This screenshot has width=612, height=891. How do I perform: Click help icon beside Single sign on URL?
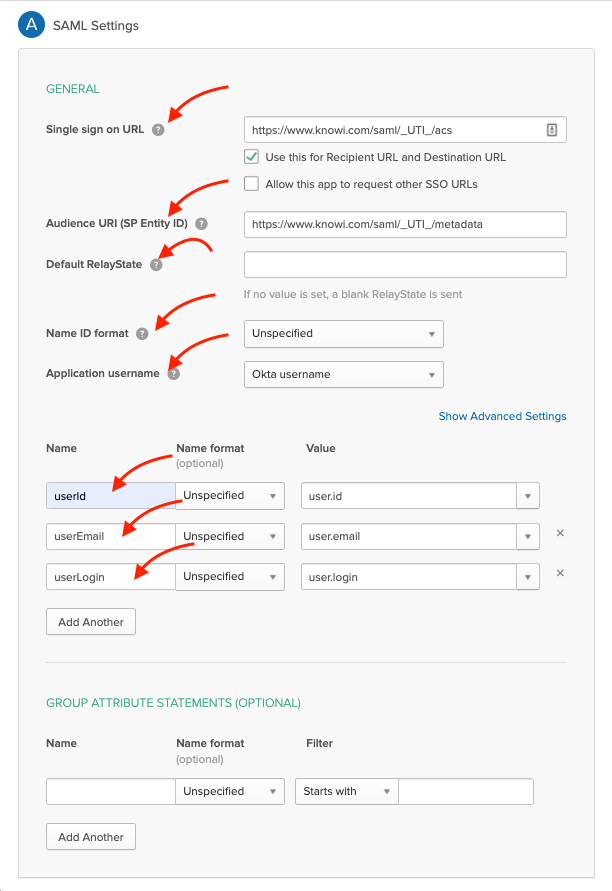point(158,130)
